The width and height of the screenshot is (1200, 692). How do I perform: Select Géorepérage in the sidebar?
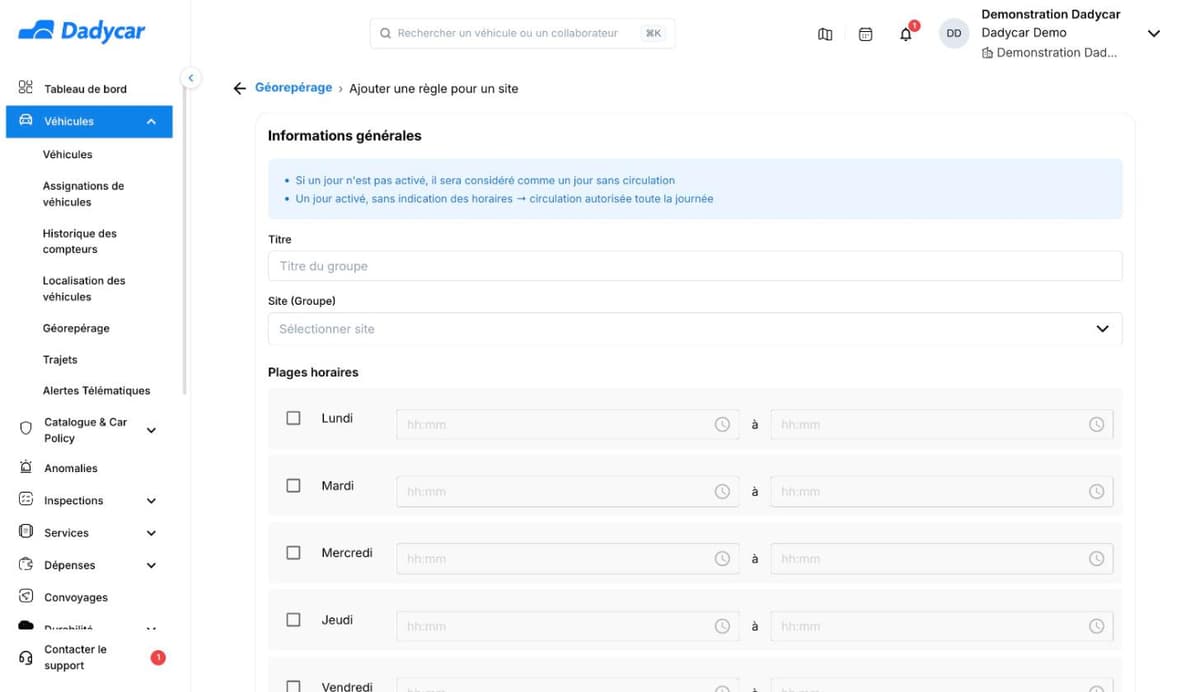pyautogui.click(x=76, y=328)
